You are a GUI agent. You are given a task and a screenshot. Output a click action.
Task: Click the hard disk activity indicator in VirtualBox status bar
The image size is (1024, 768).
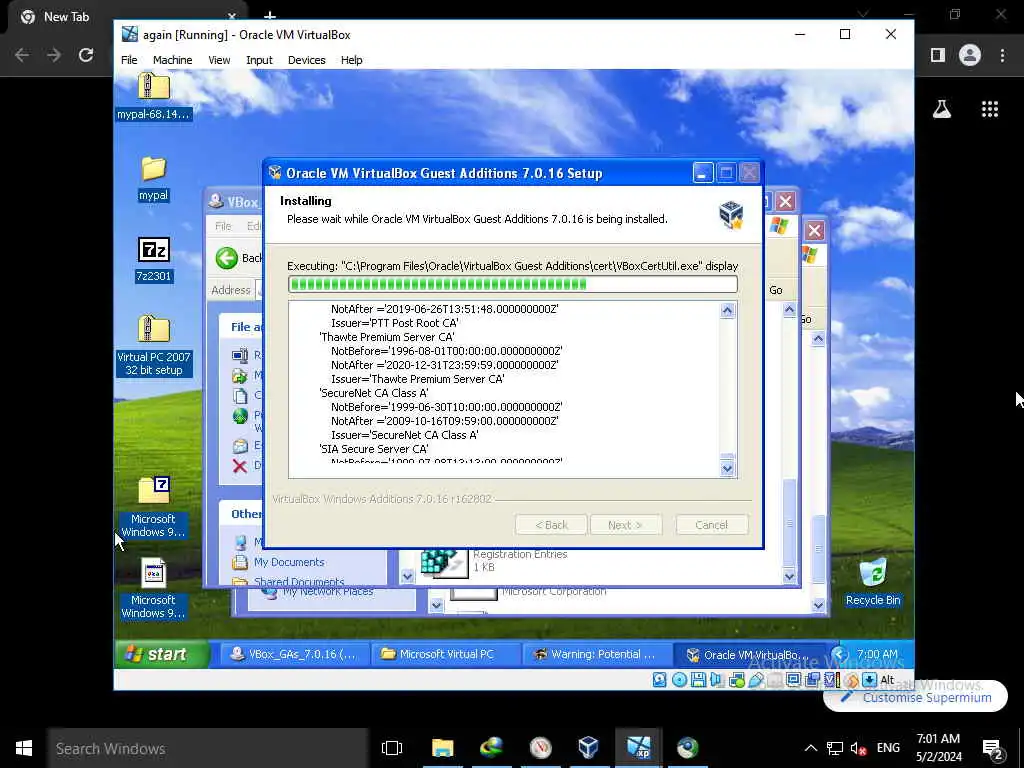[x=660, y=680]
